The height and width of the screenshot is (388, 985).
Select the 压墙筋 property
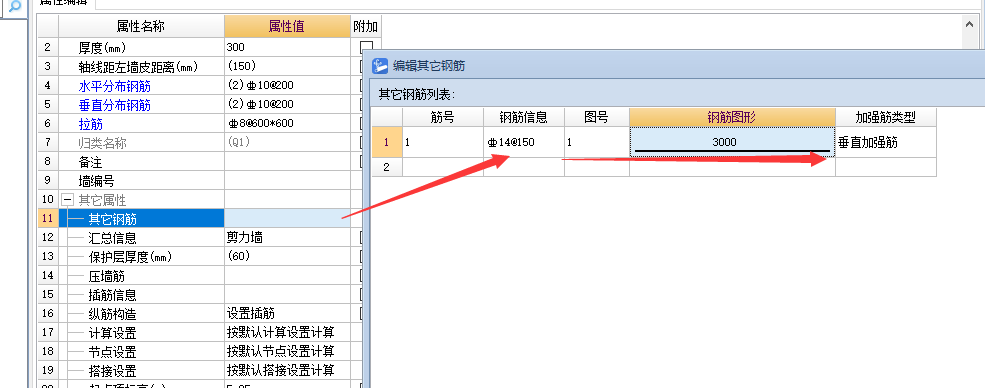pyautogui.click(x=141, y=276)
